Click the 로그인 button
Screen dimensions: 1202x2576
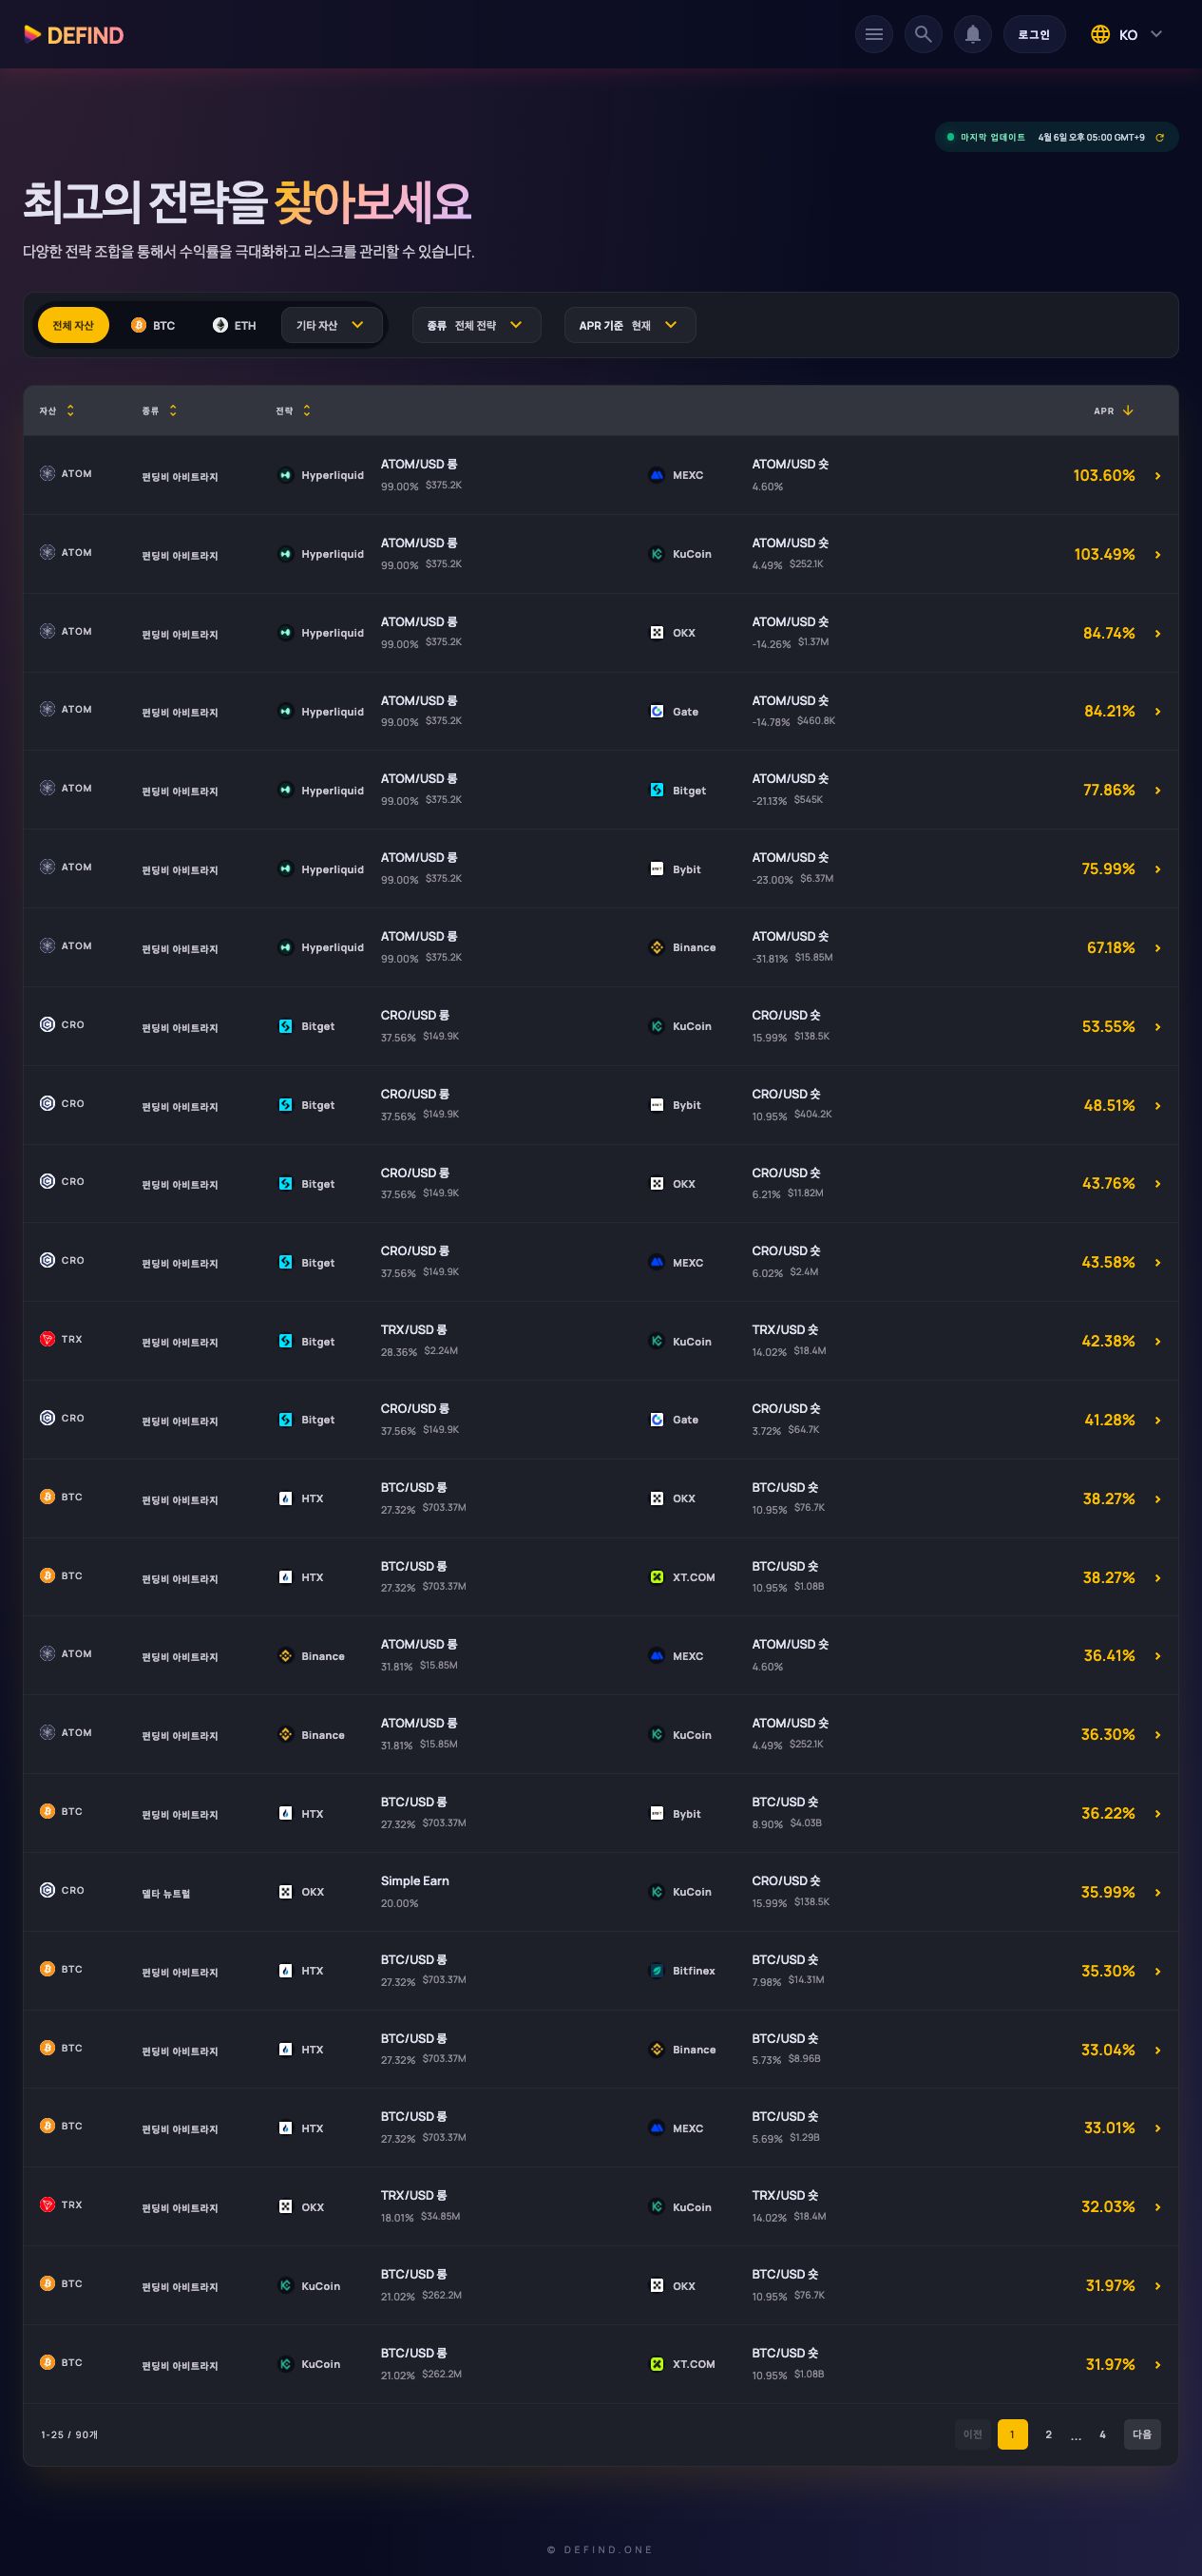pos(1034,35)
